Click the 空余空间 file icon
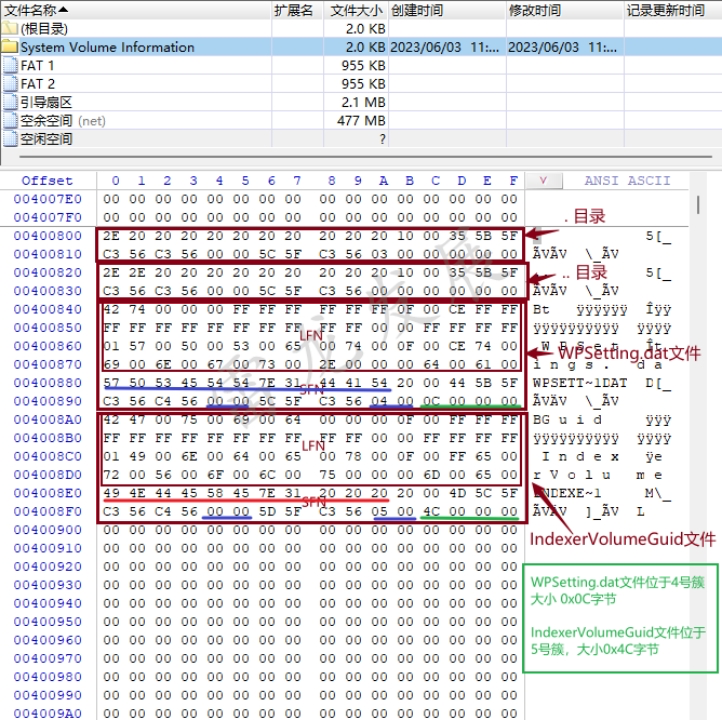722x720 pixels. [x=10, y=121]
